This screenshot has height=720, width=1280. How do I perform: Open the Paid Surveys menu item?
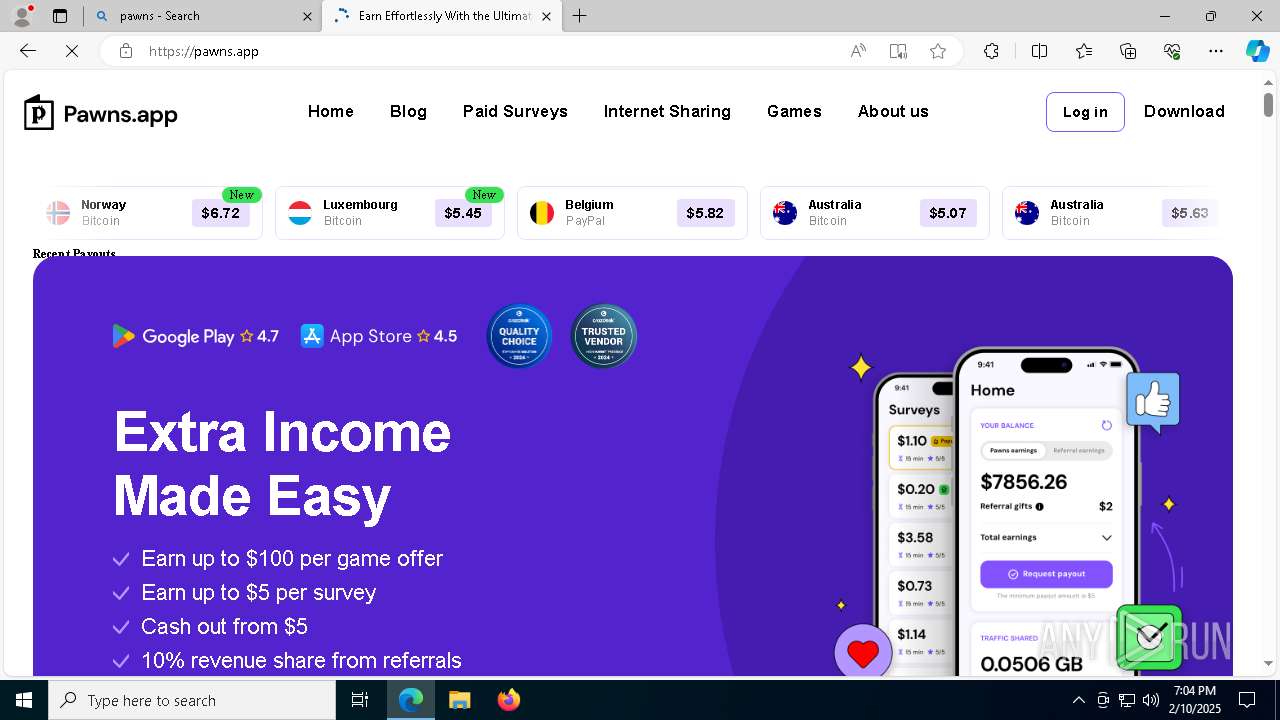(x=515, y=111)
